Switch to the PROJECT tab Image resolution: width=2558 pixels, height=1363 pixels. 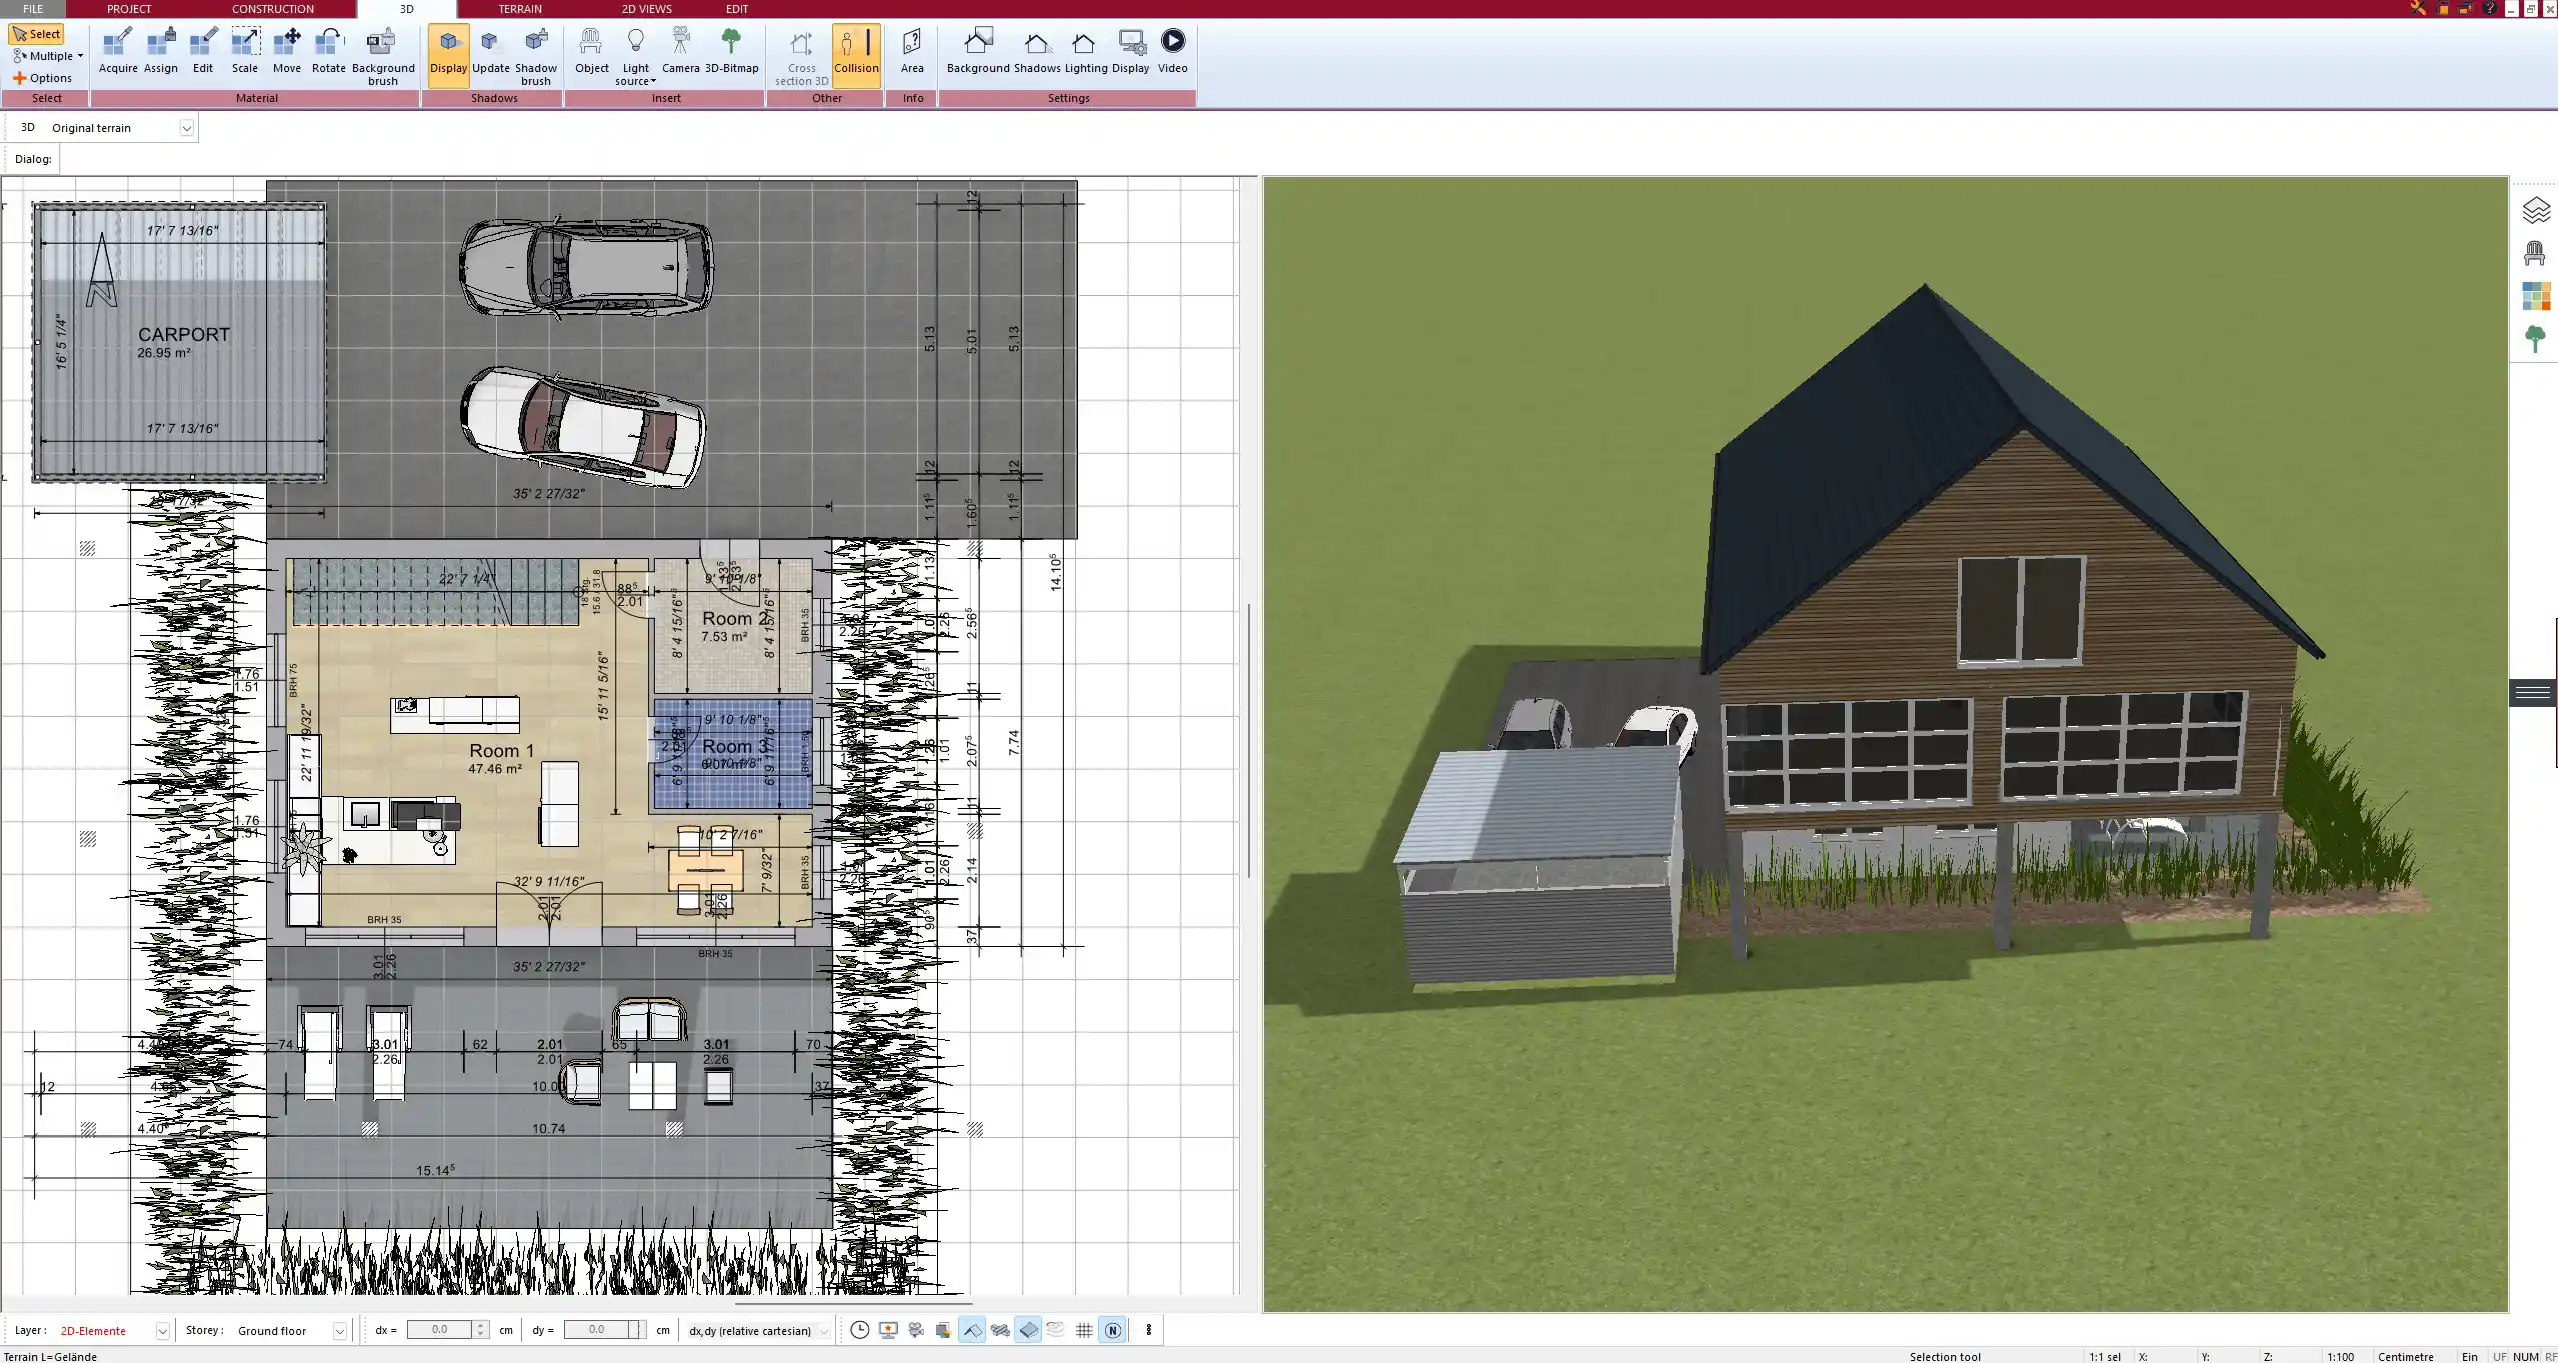pos(129,9)
